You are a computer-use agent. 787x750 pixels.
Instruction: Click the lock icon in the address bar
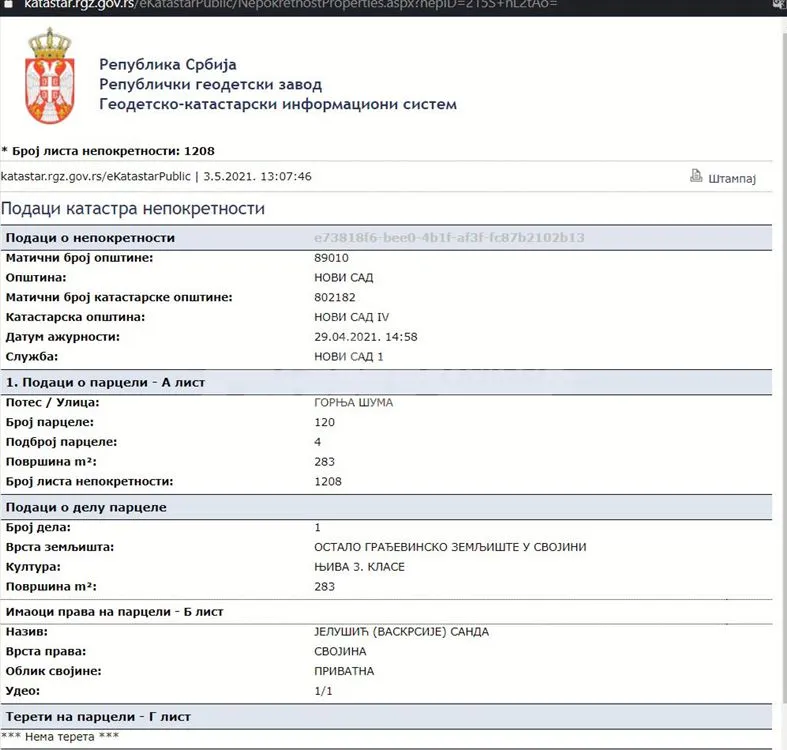[7, 5]
